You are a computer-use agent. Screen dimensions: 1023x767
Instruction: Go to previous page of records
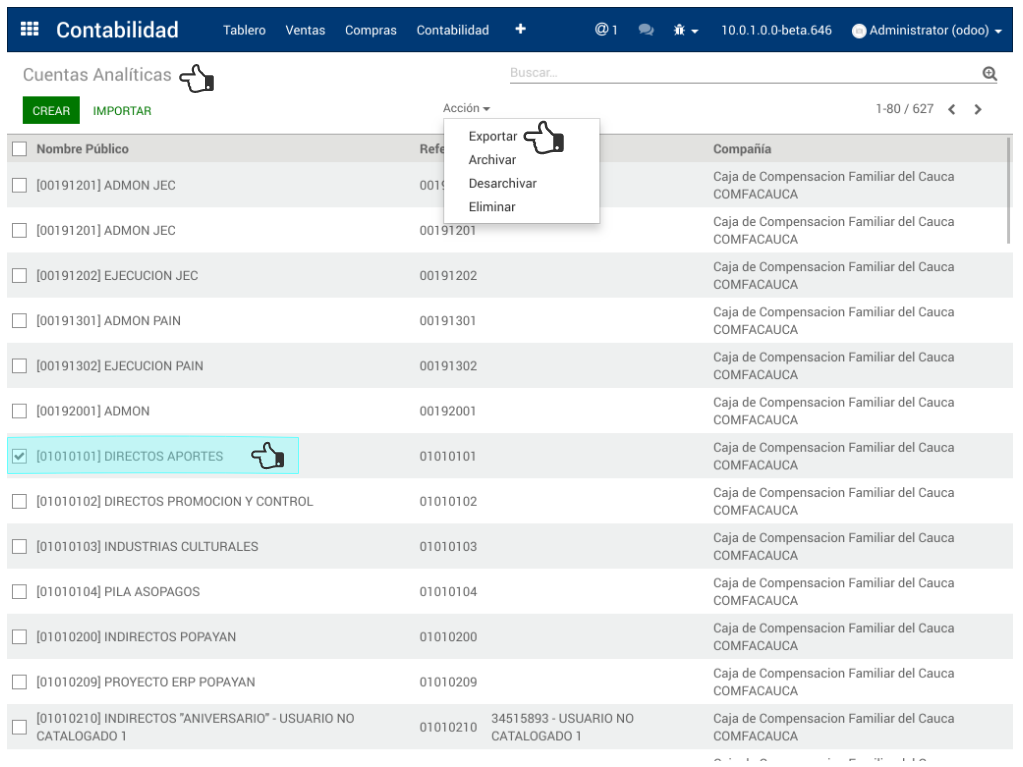[x=952, y=110]
